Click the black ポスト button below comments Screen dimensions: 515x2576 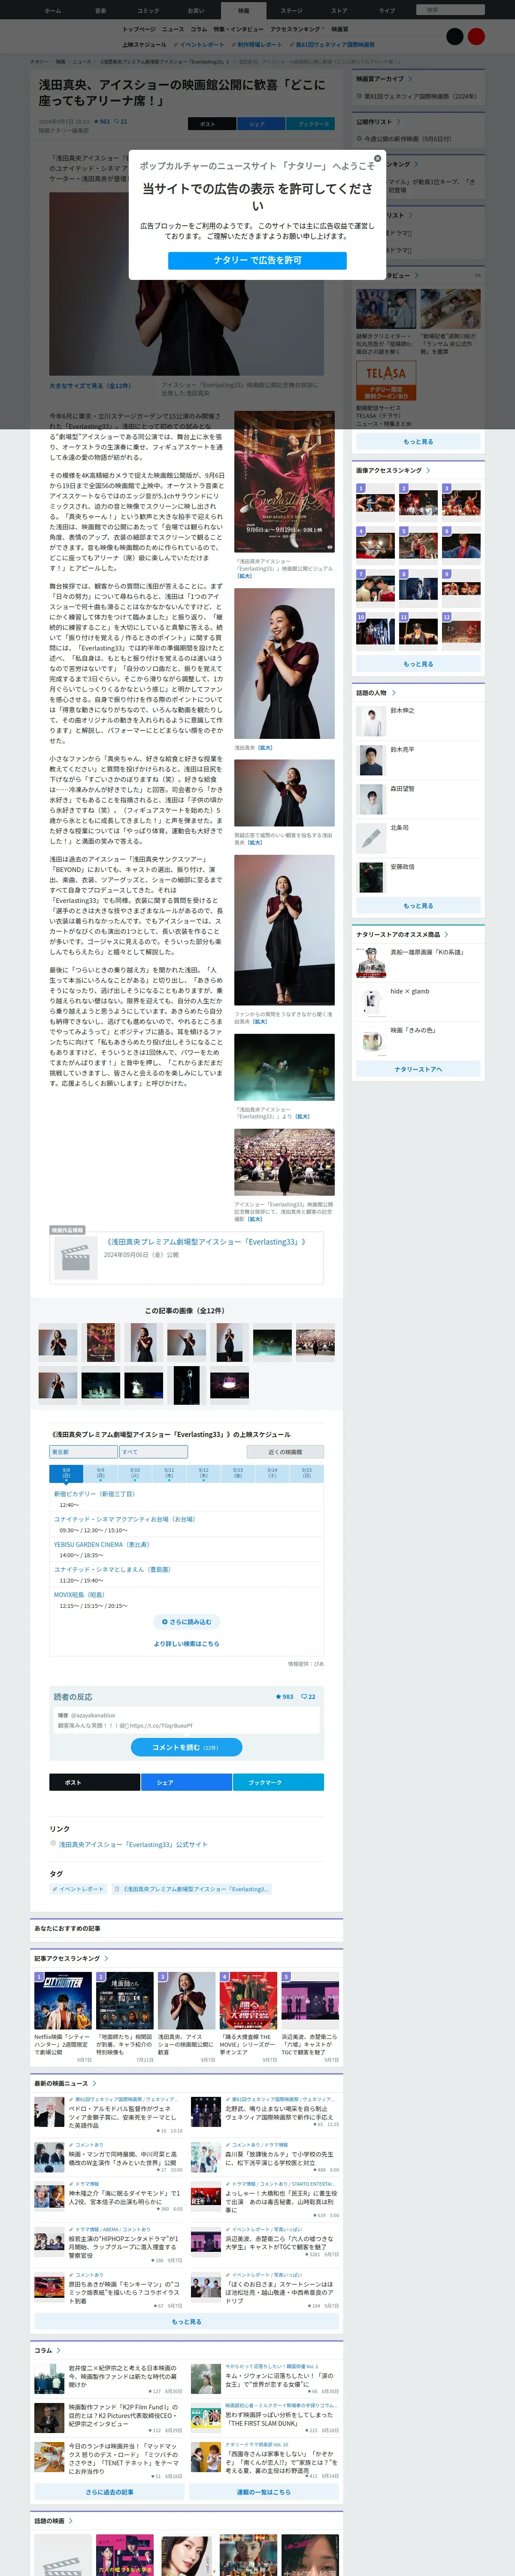(95, 1782)
